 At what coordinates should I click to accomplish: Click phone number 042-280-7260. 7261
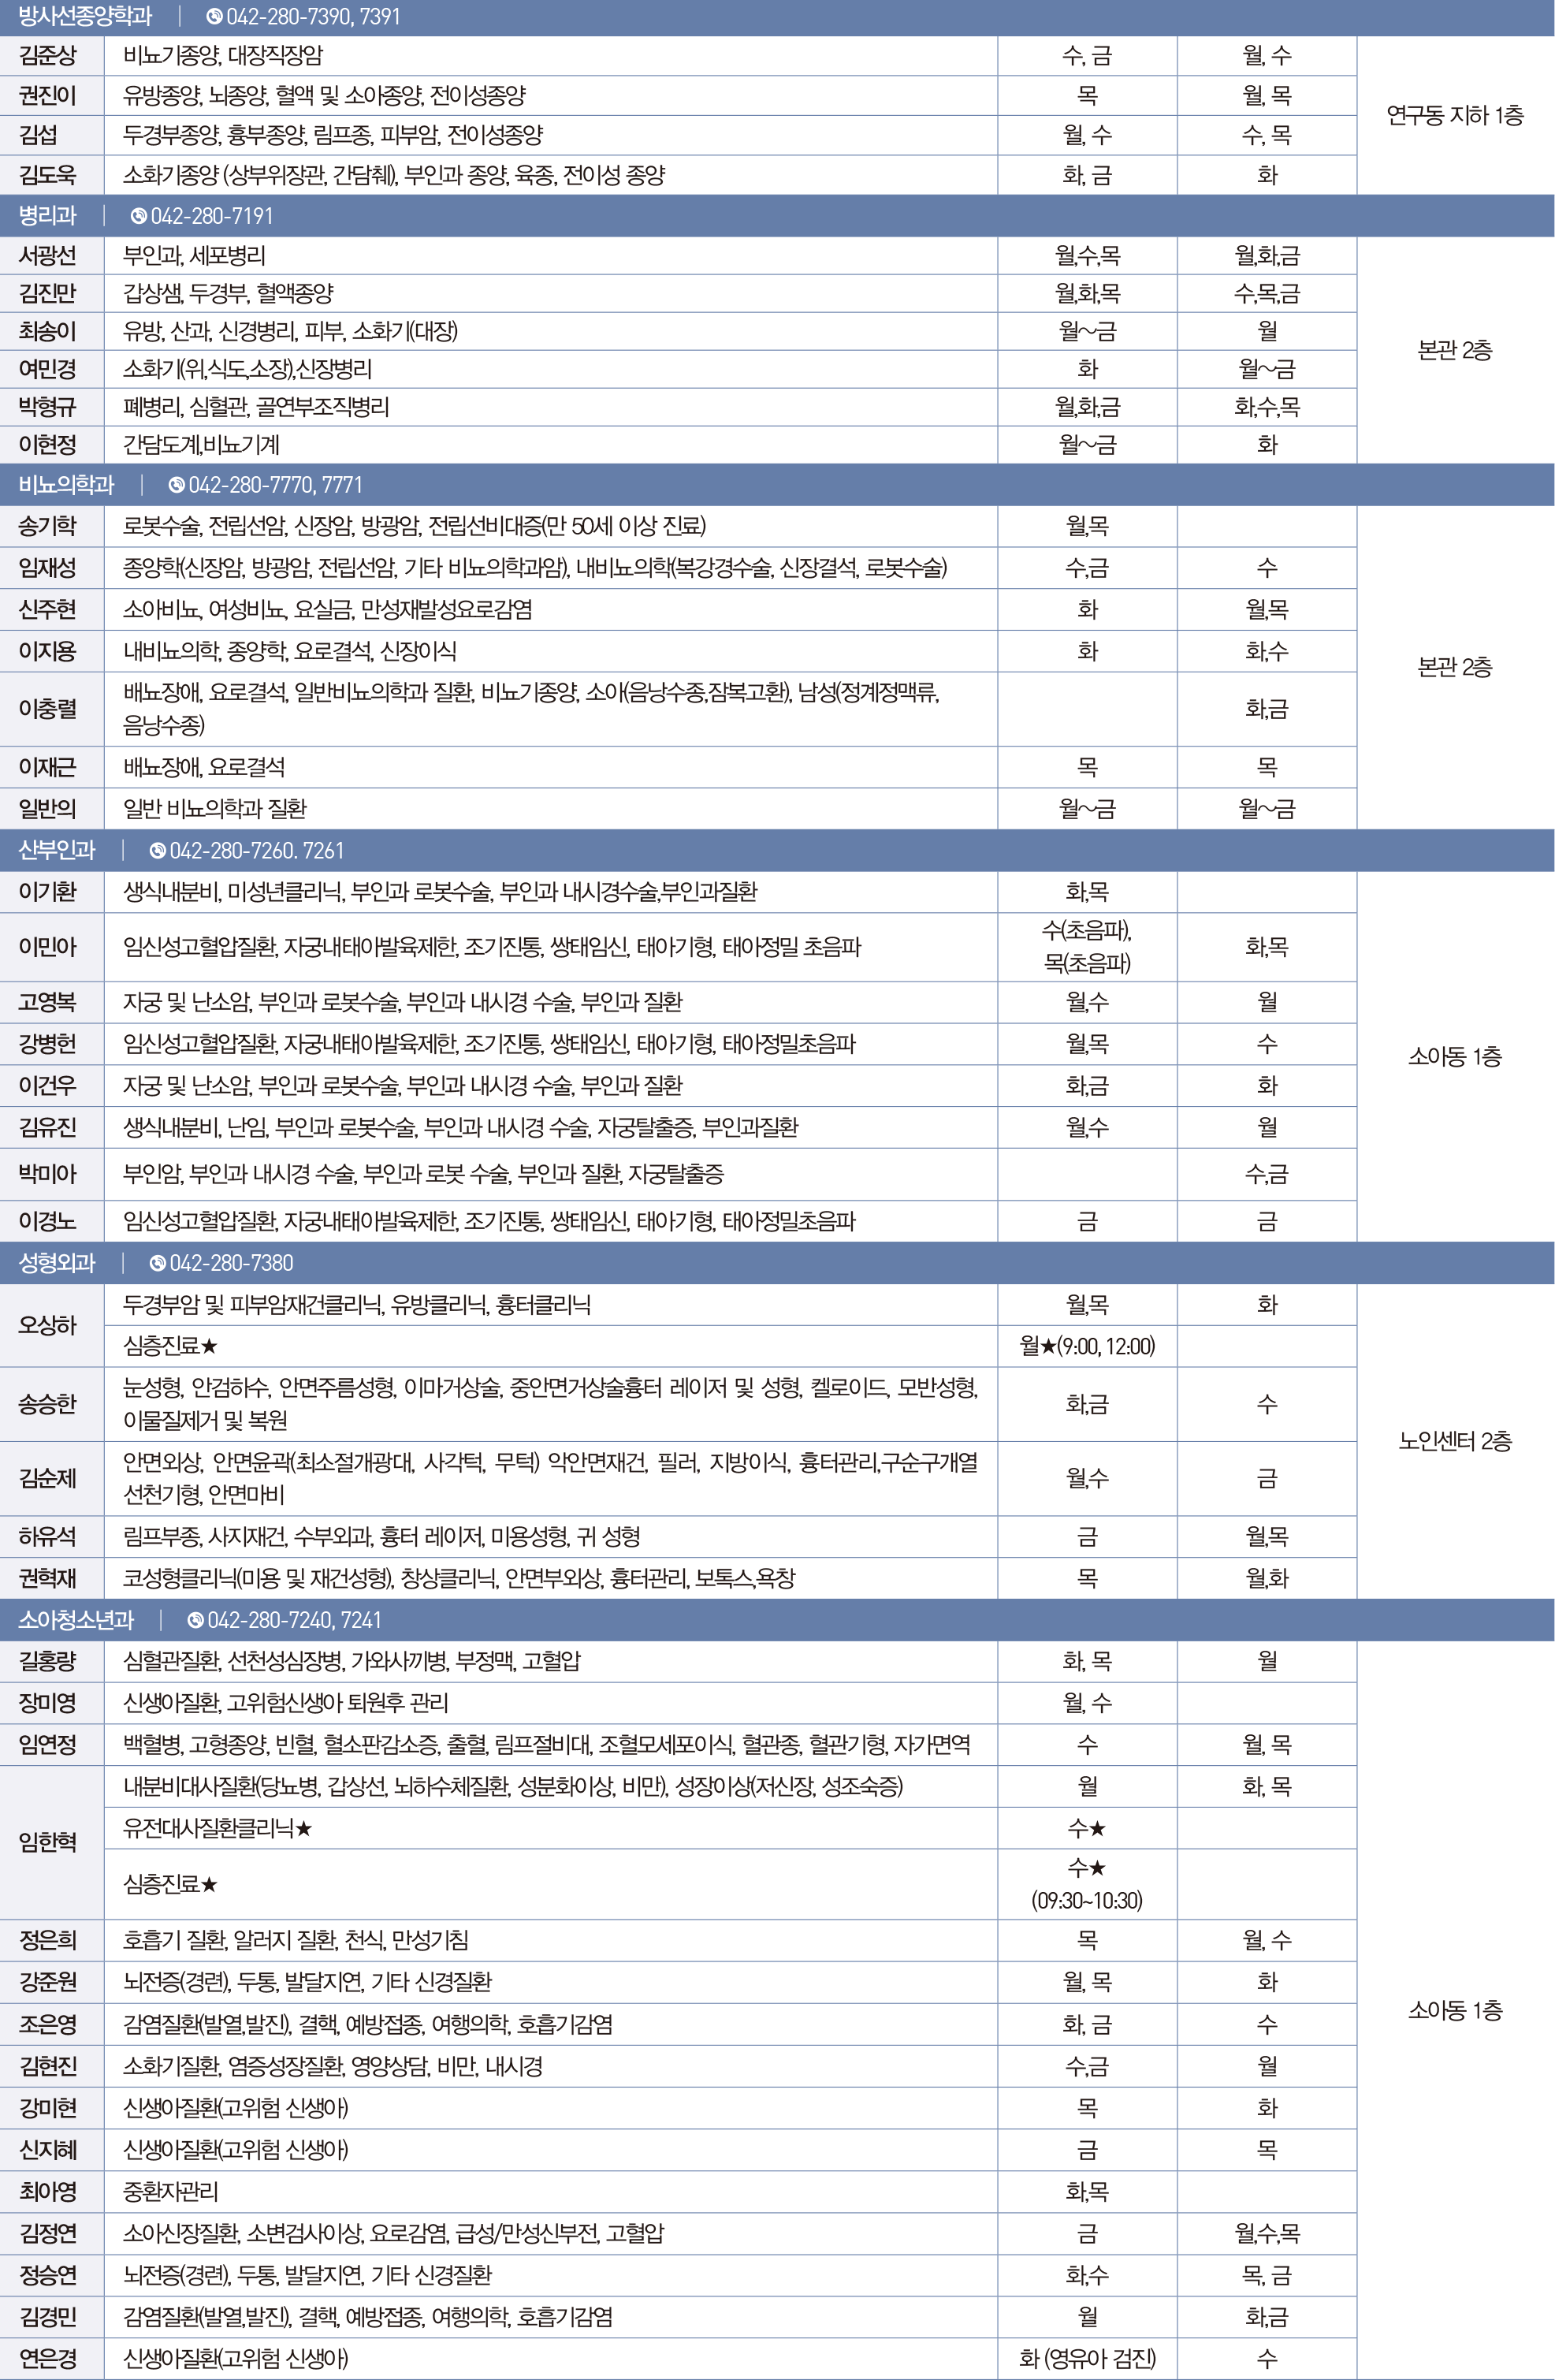point(257,851)
